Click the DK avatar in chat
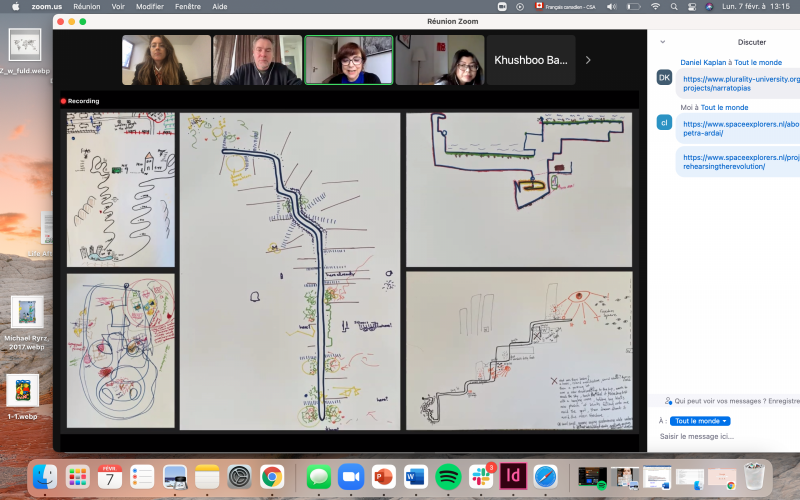 (664, 78)
